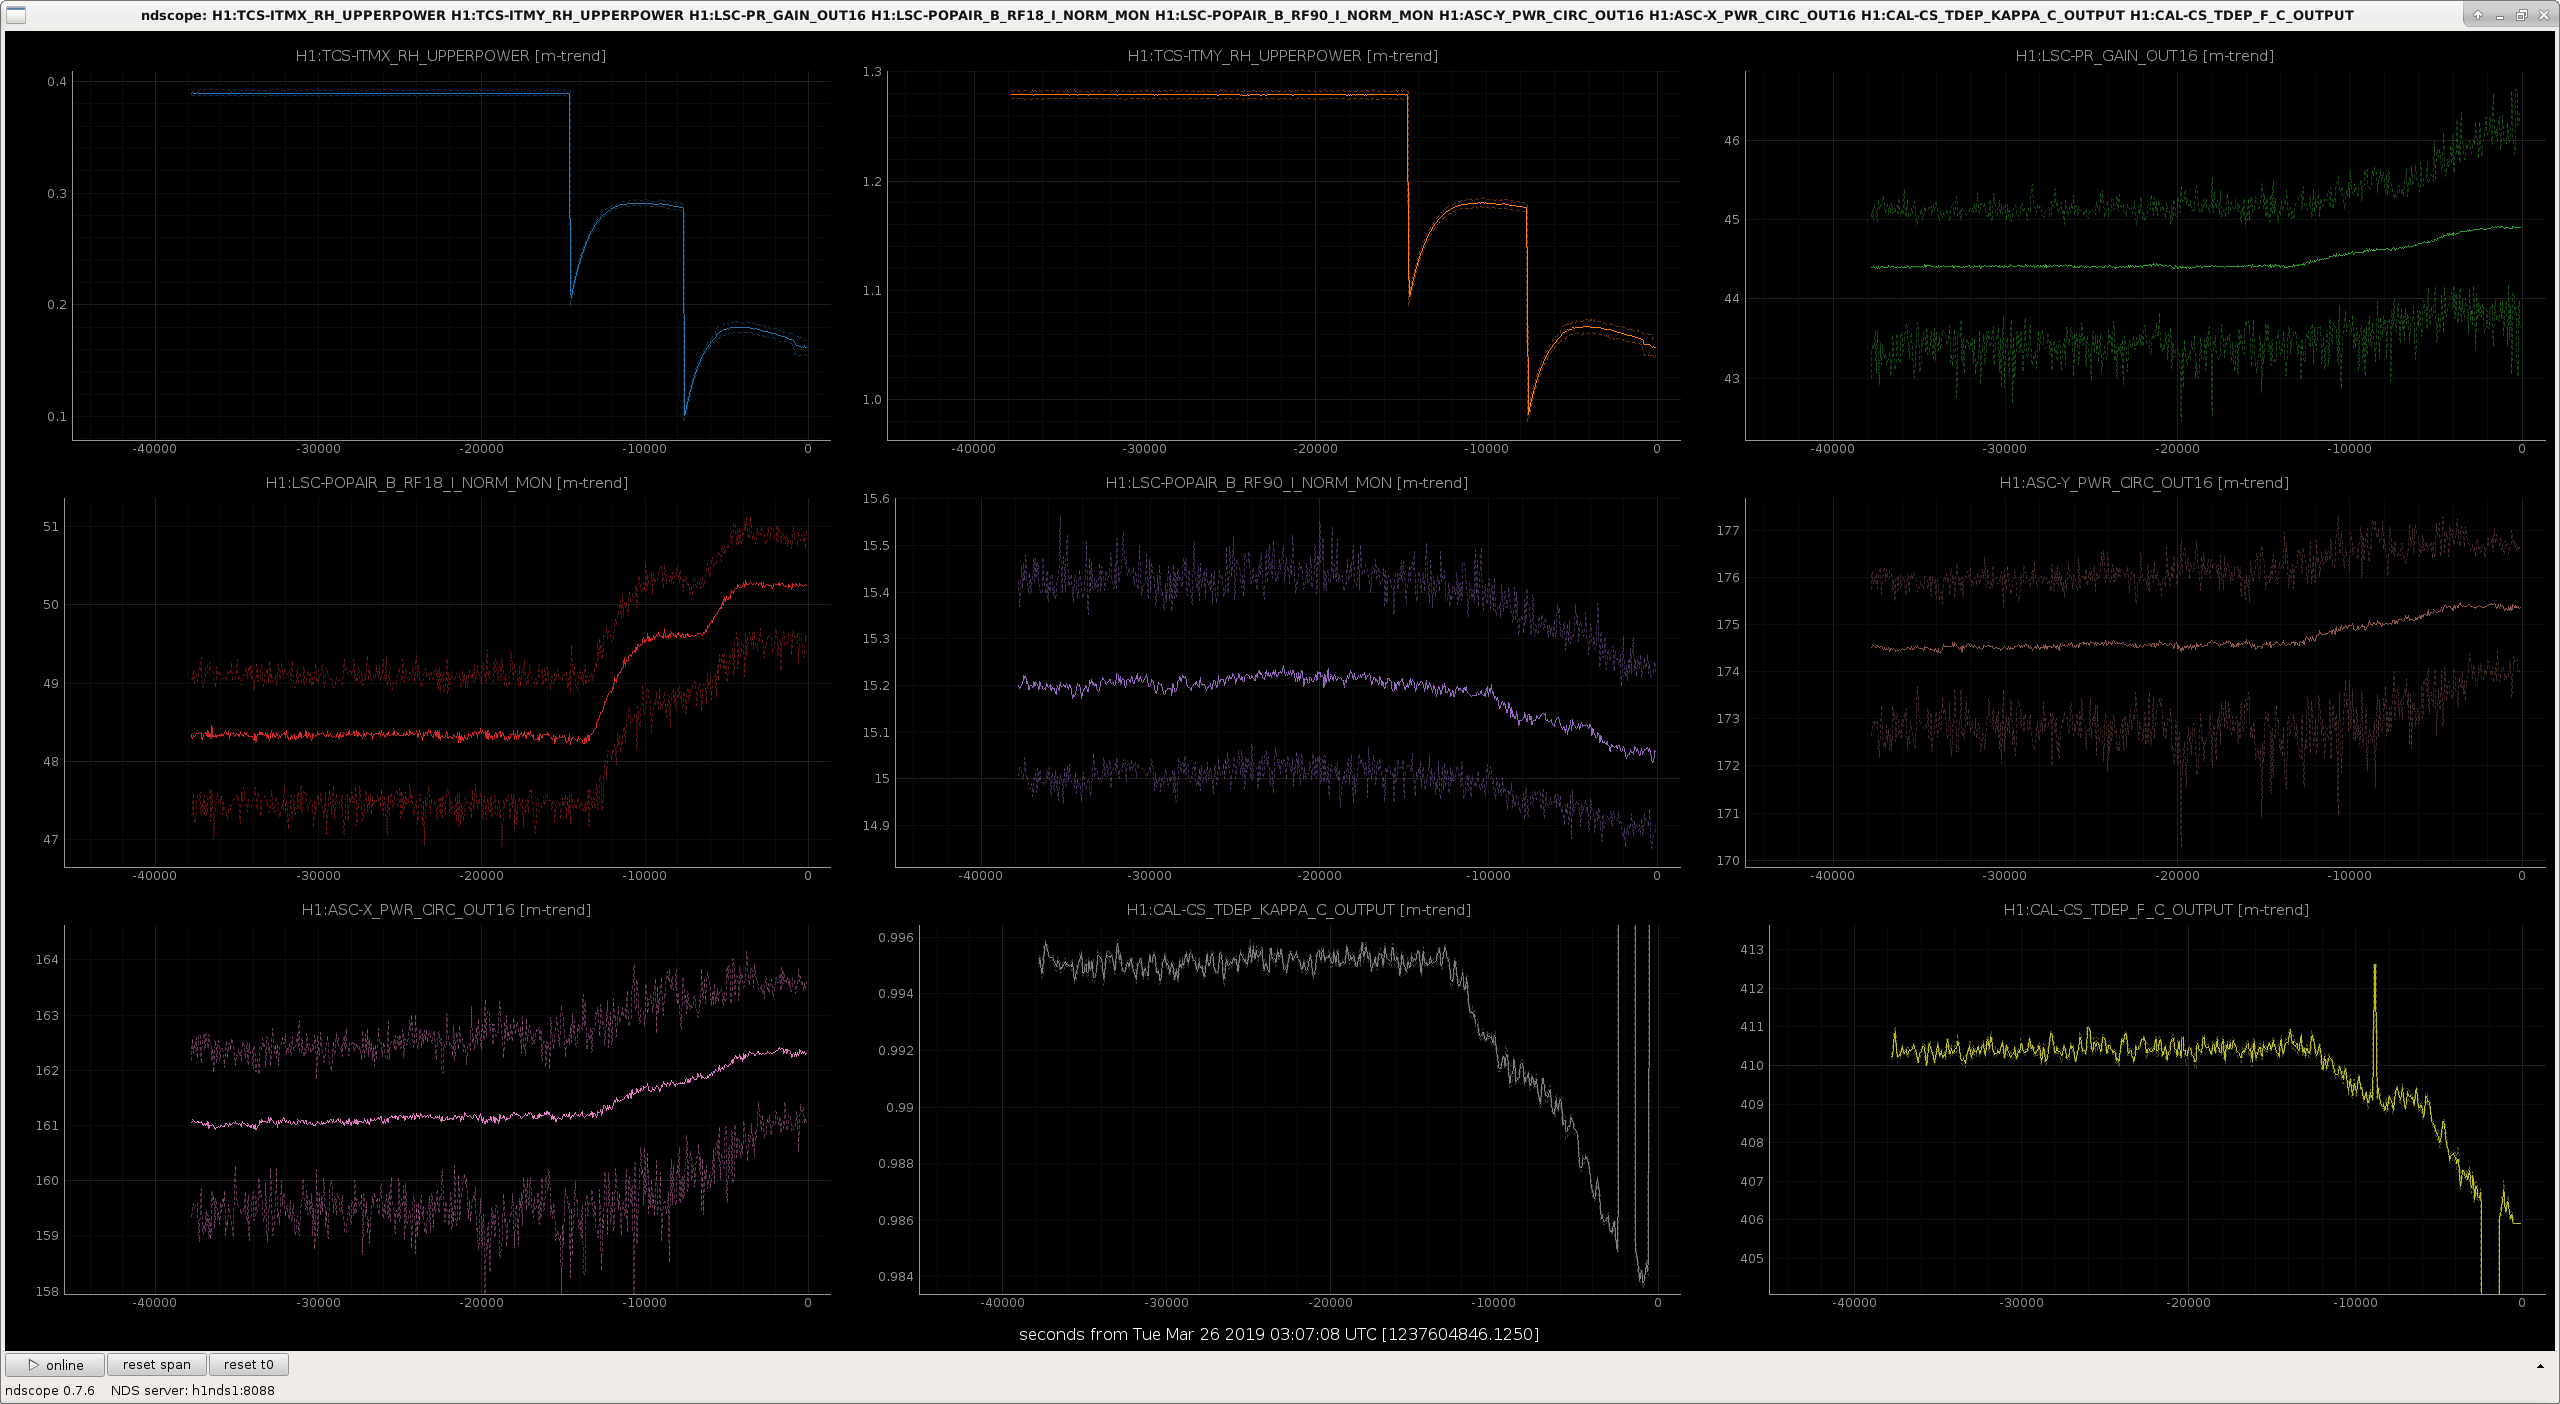Click the 0.984 y-axis label on KAPPA_C plot
The width and height of the screenshot is (2560, 1404).
click(x=896, y=1277)
